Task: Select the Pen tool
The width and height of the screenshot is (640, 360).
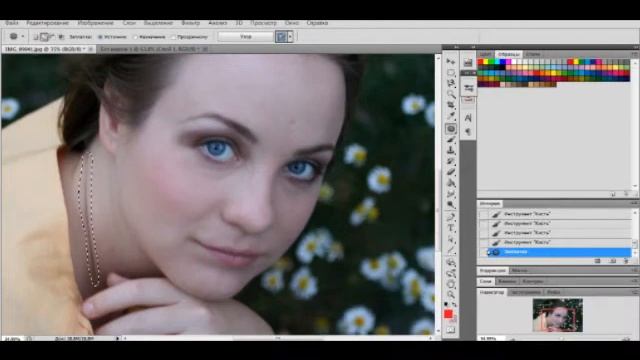Action: pyautogui.click(x=451, y=217)
